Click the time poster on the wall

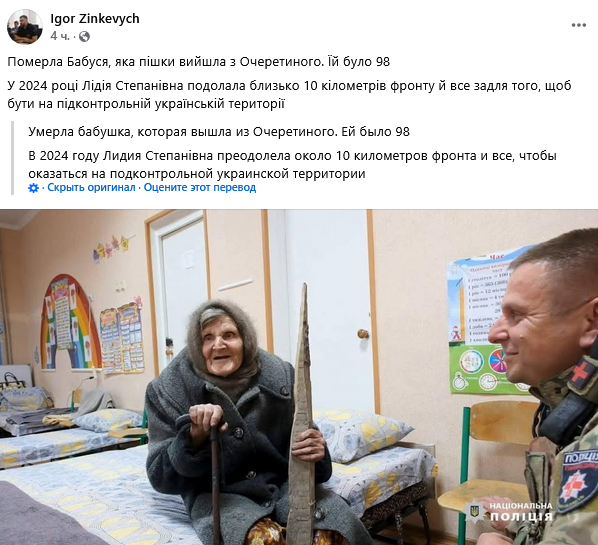click(x=484, y=323)
